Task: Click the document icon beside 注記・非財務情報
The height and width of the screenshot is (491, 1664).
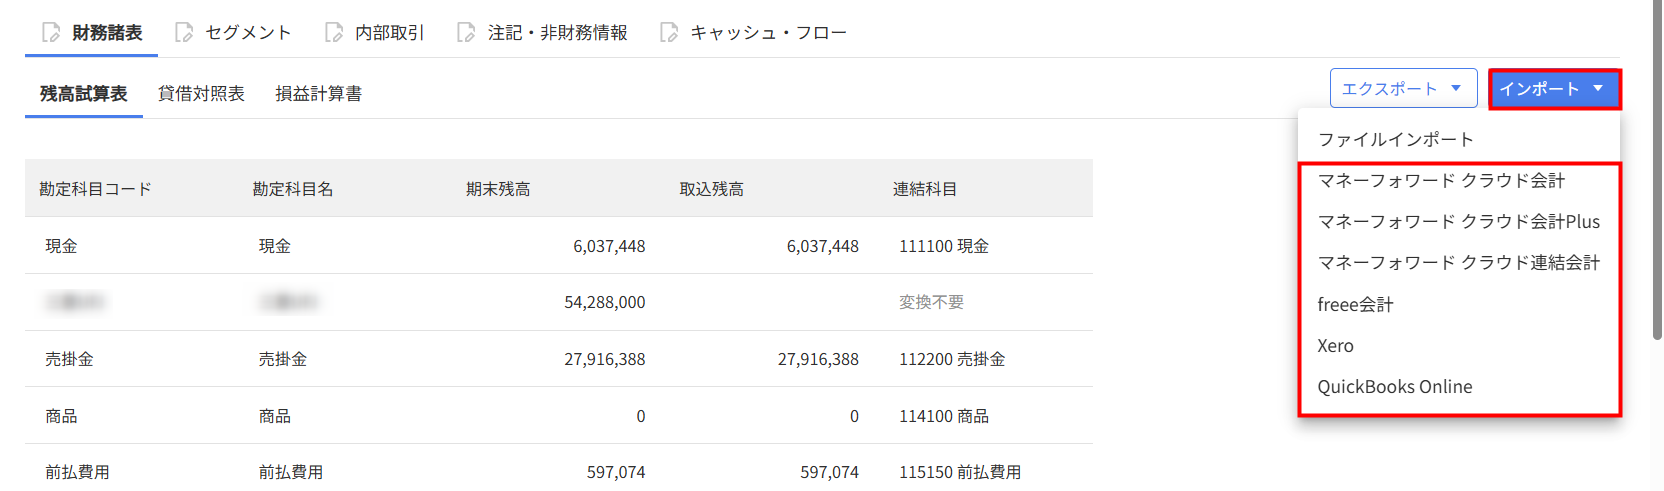Action: click(x=466, y=33)
